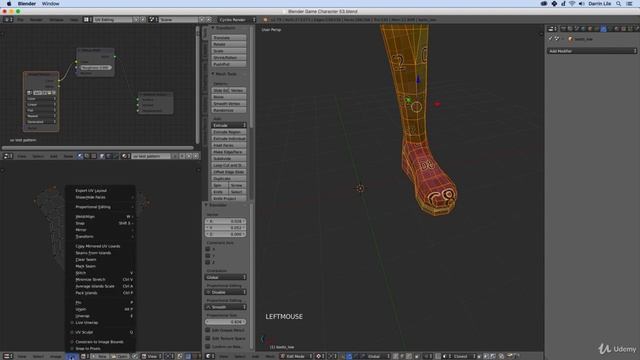Enable Edit Grease Pencil checkbox
This screenshot has width=640, height=360.
click(208, 330)
